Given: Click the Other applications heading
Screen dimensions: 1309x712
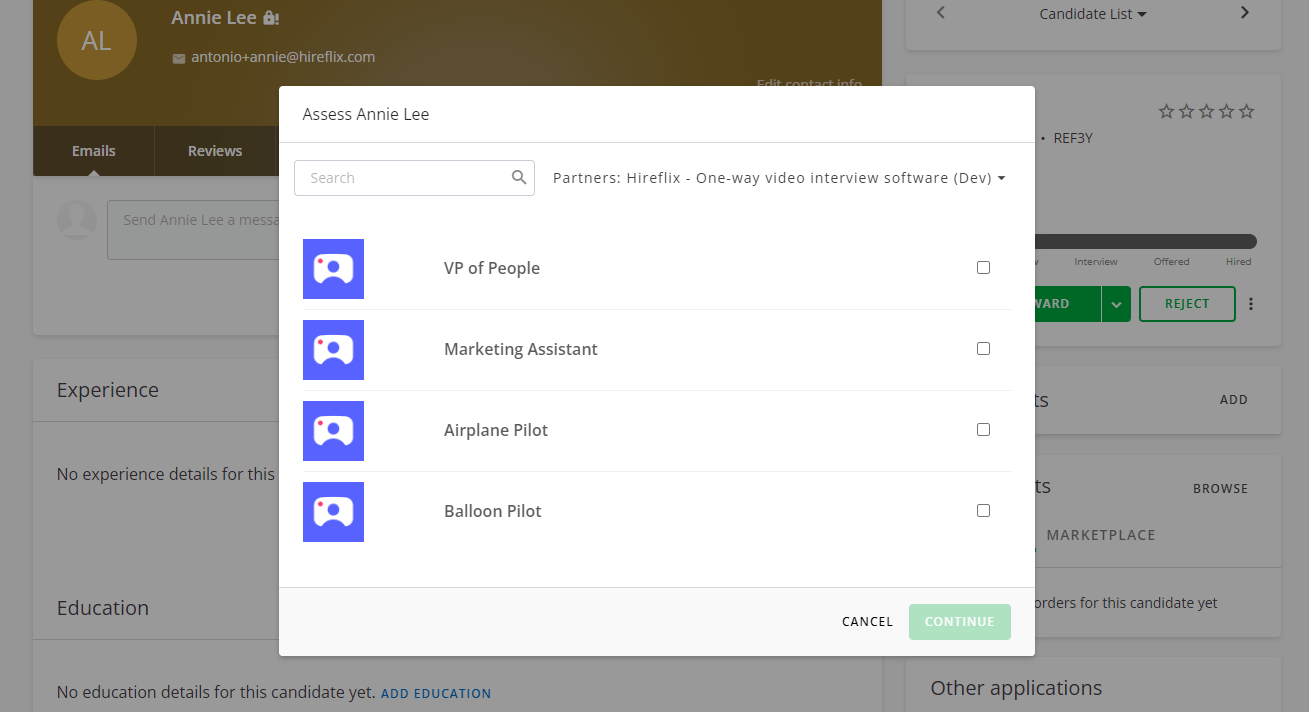Looking at the screenshot, I should click(1016, 688).
